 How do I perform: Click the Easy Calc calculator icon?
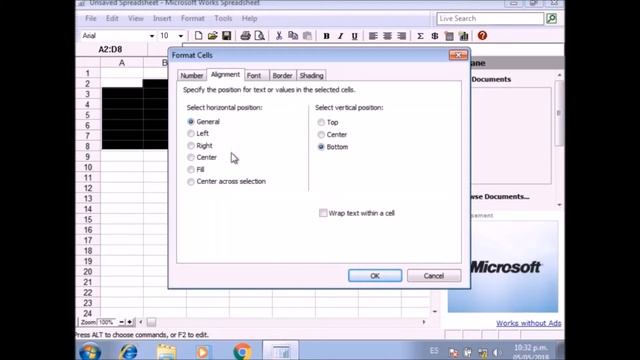(x=449, y=36)
